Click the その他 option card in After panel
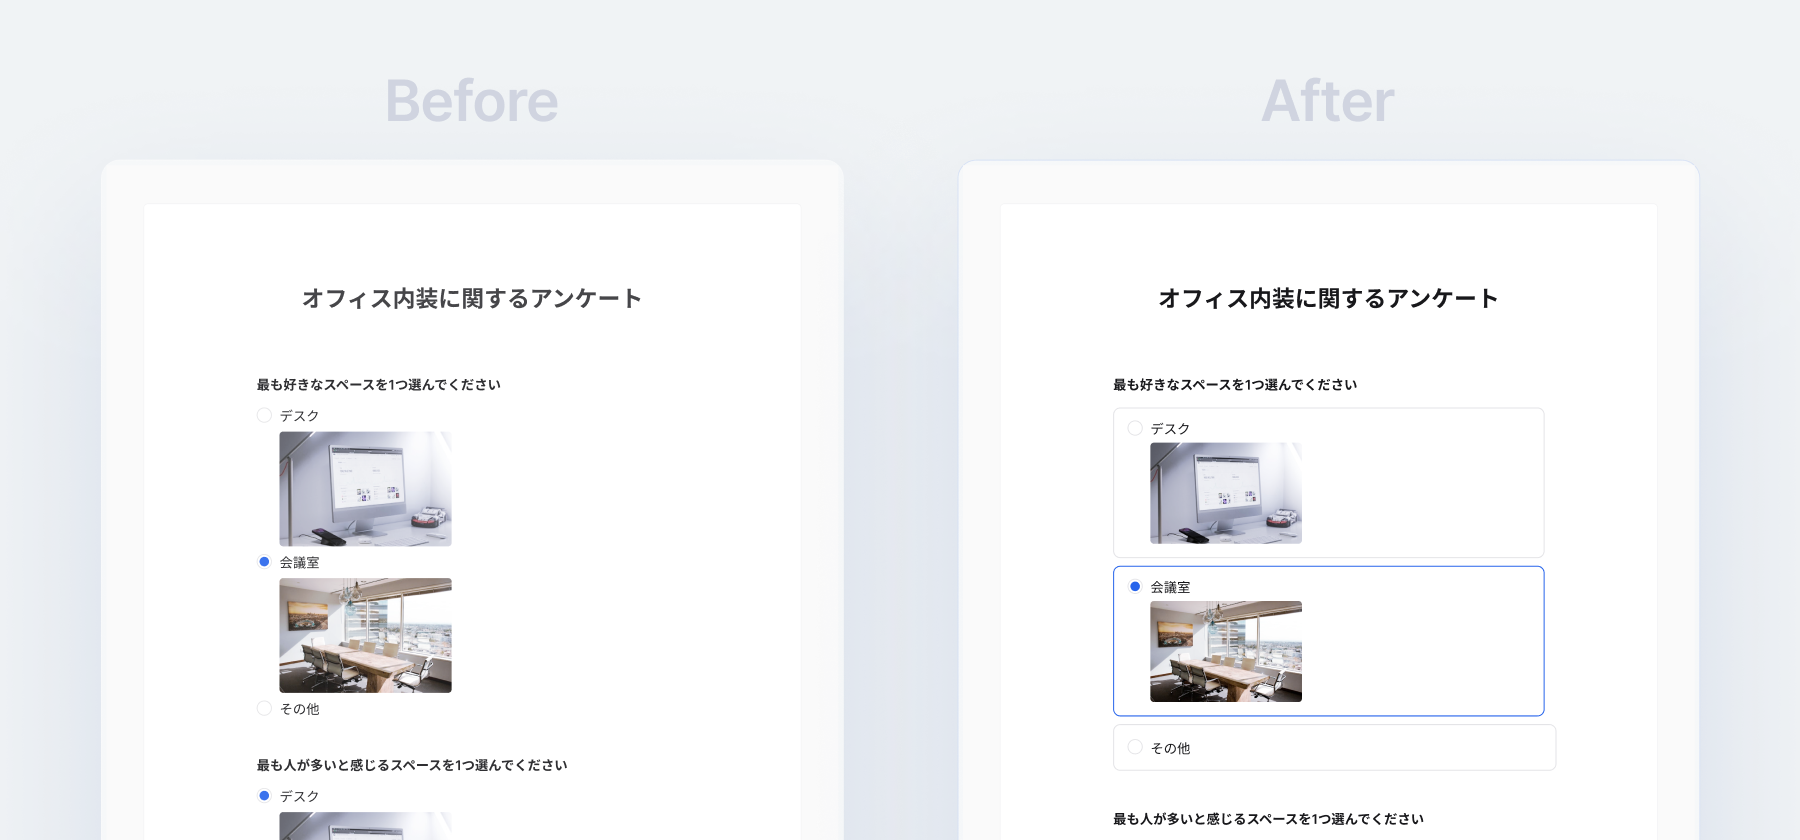Image resolution: width=1800 pixels, height=840 pixels. [x=1334, y=747]
